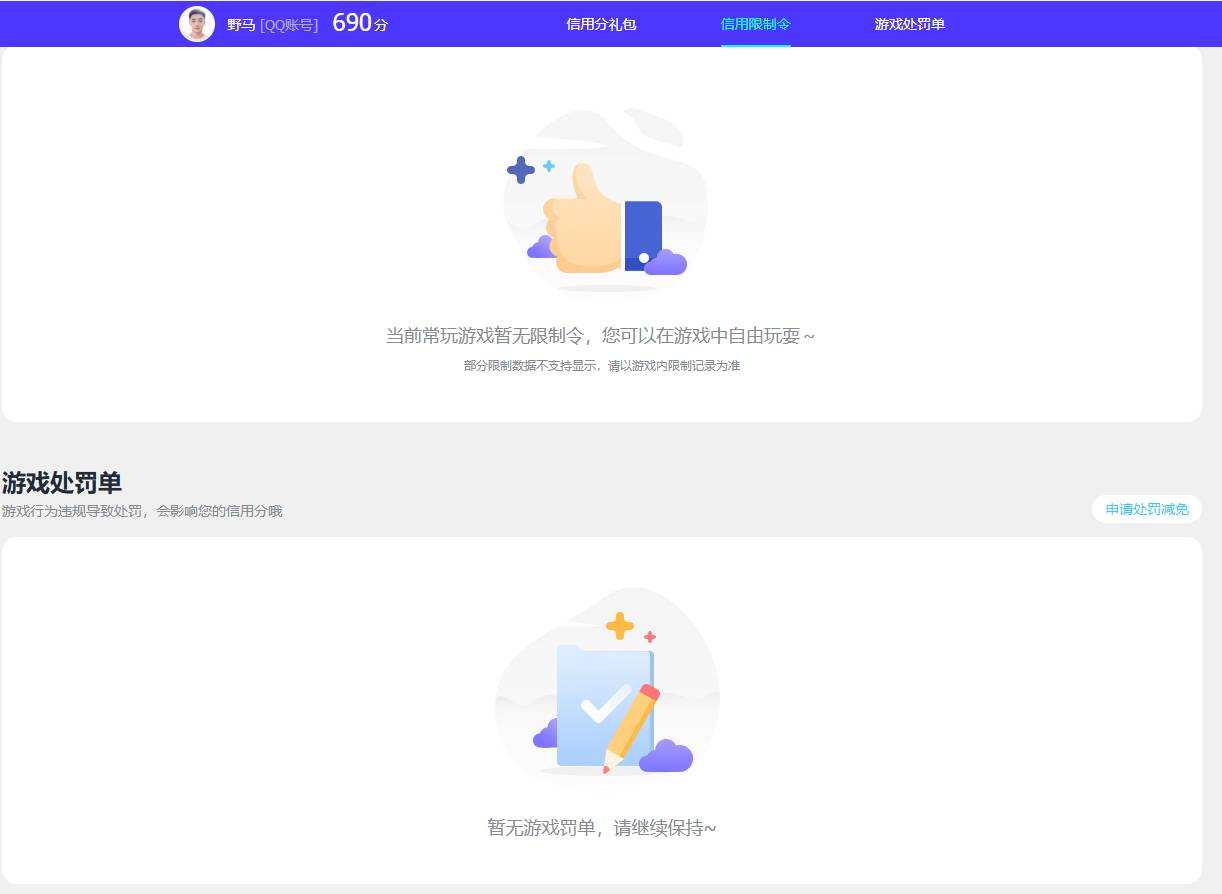This screenshot has width=1222, height=894.
Task: Click the [QQ账号] label
Action: (x=289, y=25)
